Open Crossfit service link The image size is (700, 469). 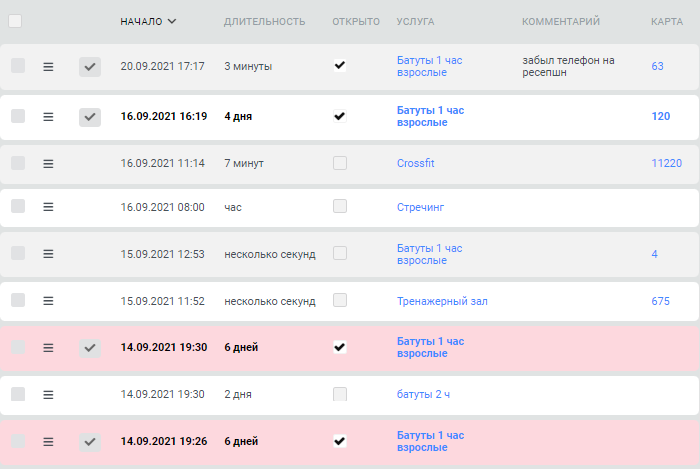pos(416,163)
